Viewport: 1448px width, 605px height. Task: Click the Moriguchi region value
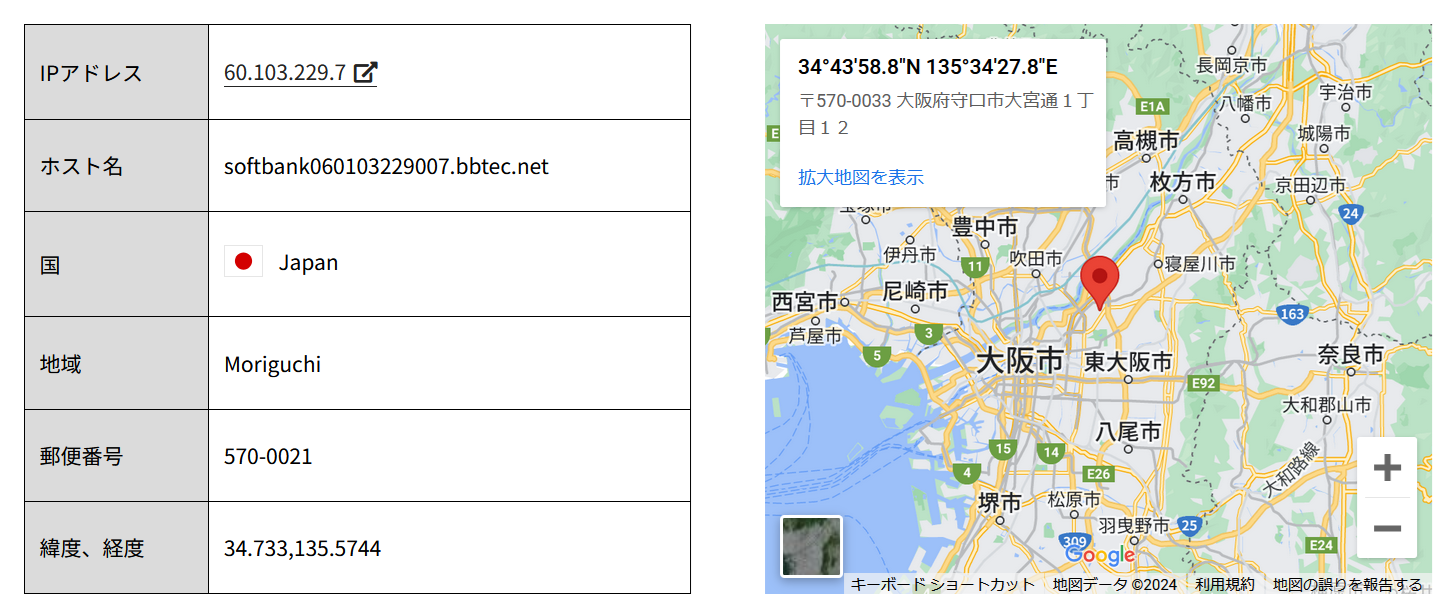click(272, 364)
